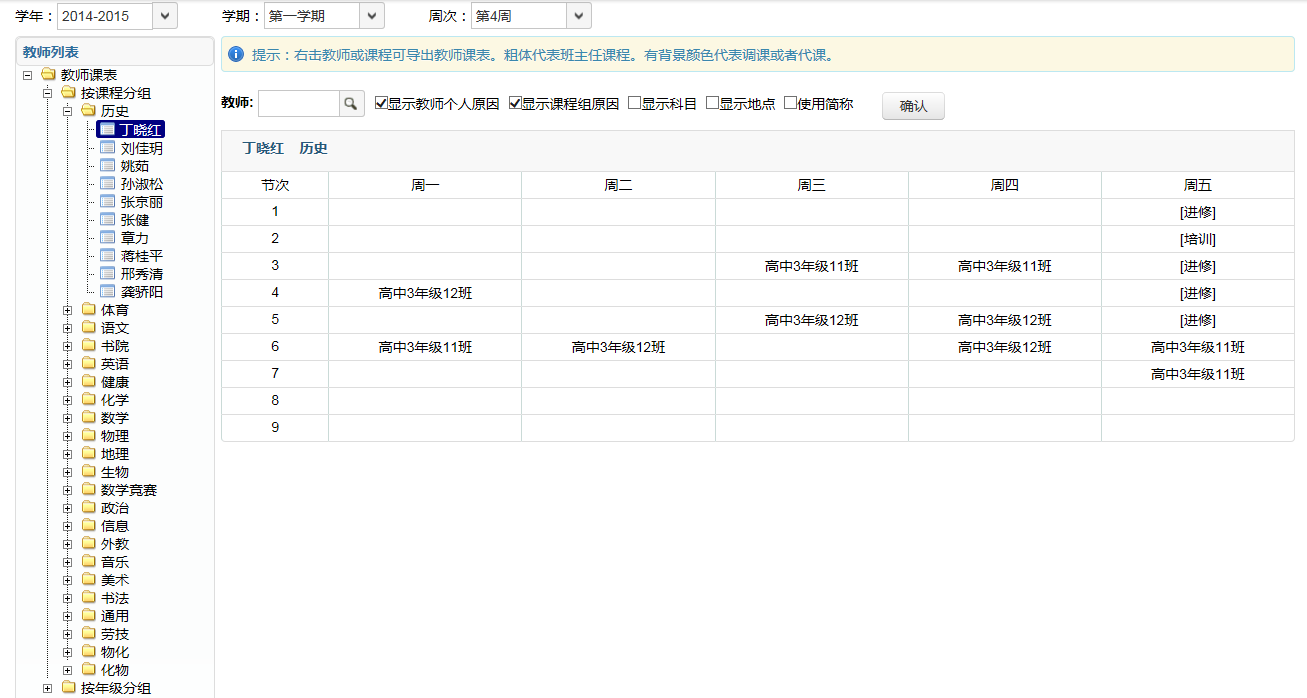
Task: Click the folder icon for 体育
Action: tap(89, 310)
